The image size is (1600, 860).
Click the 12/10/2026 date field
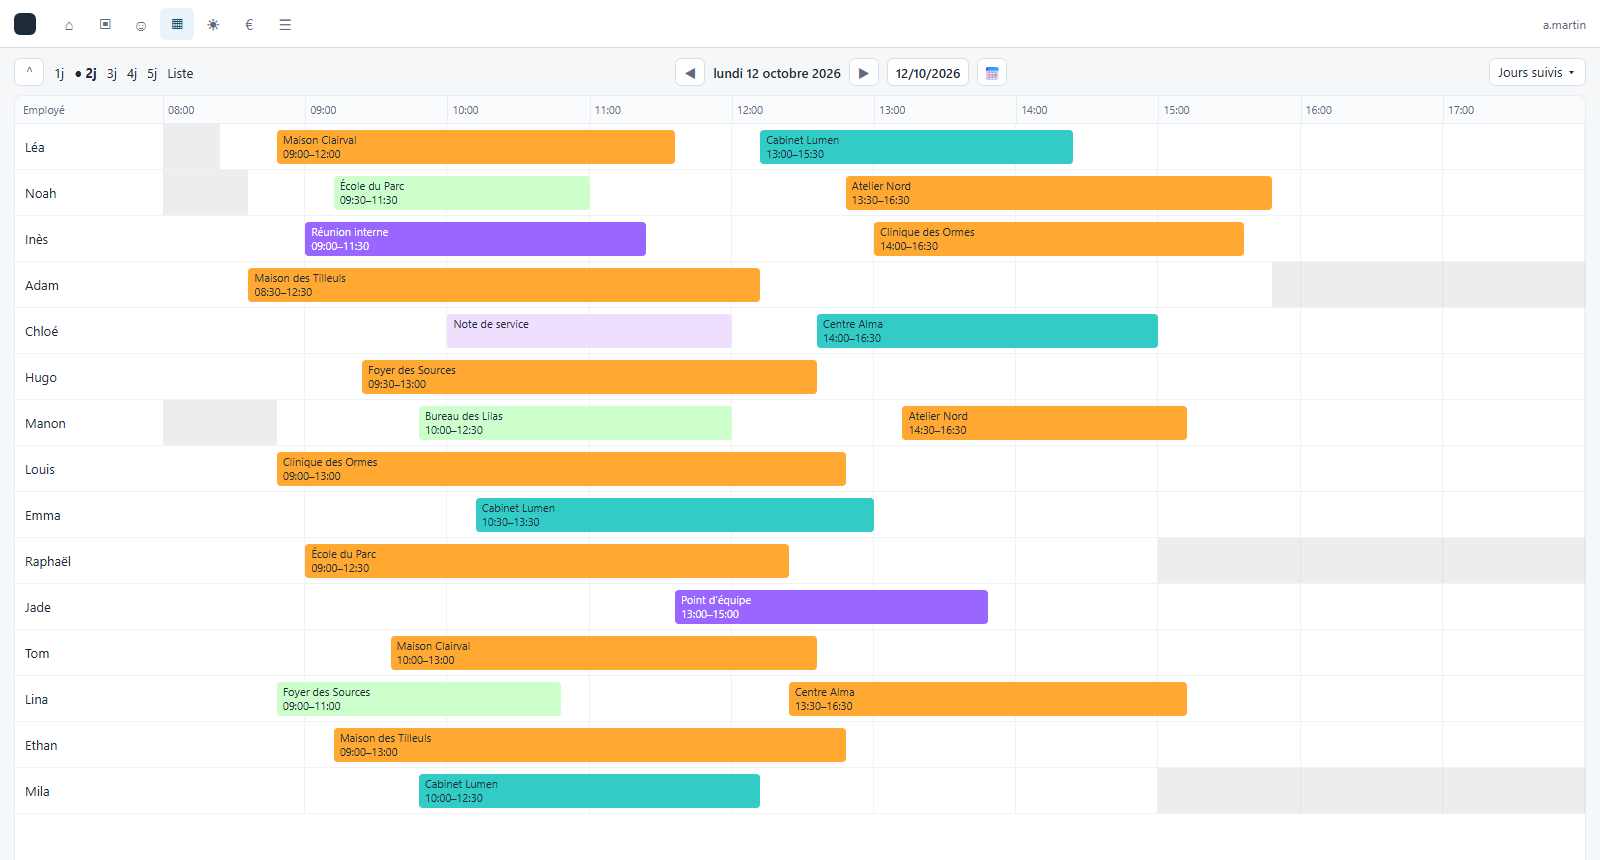pyautogui.click(x=928, y=73)
